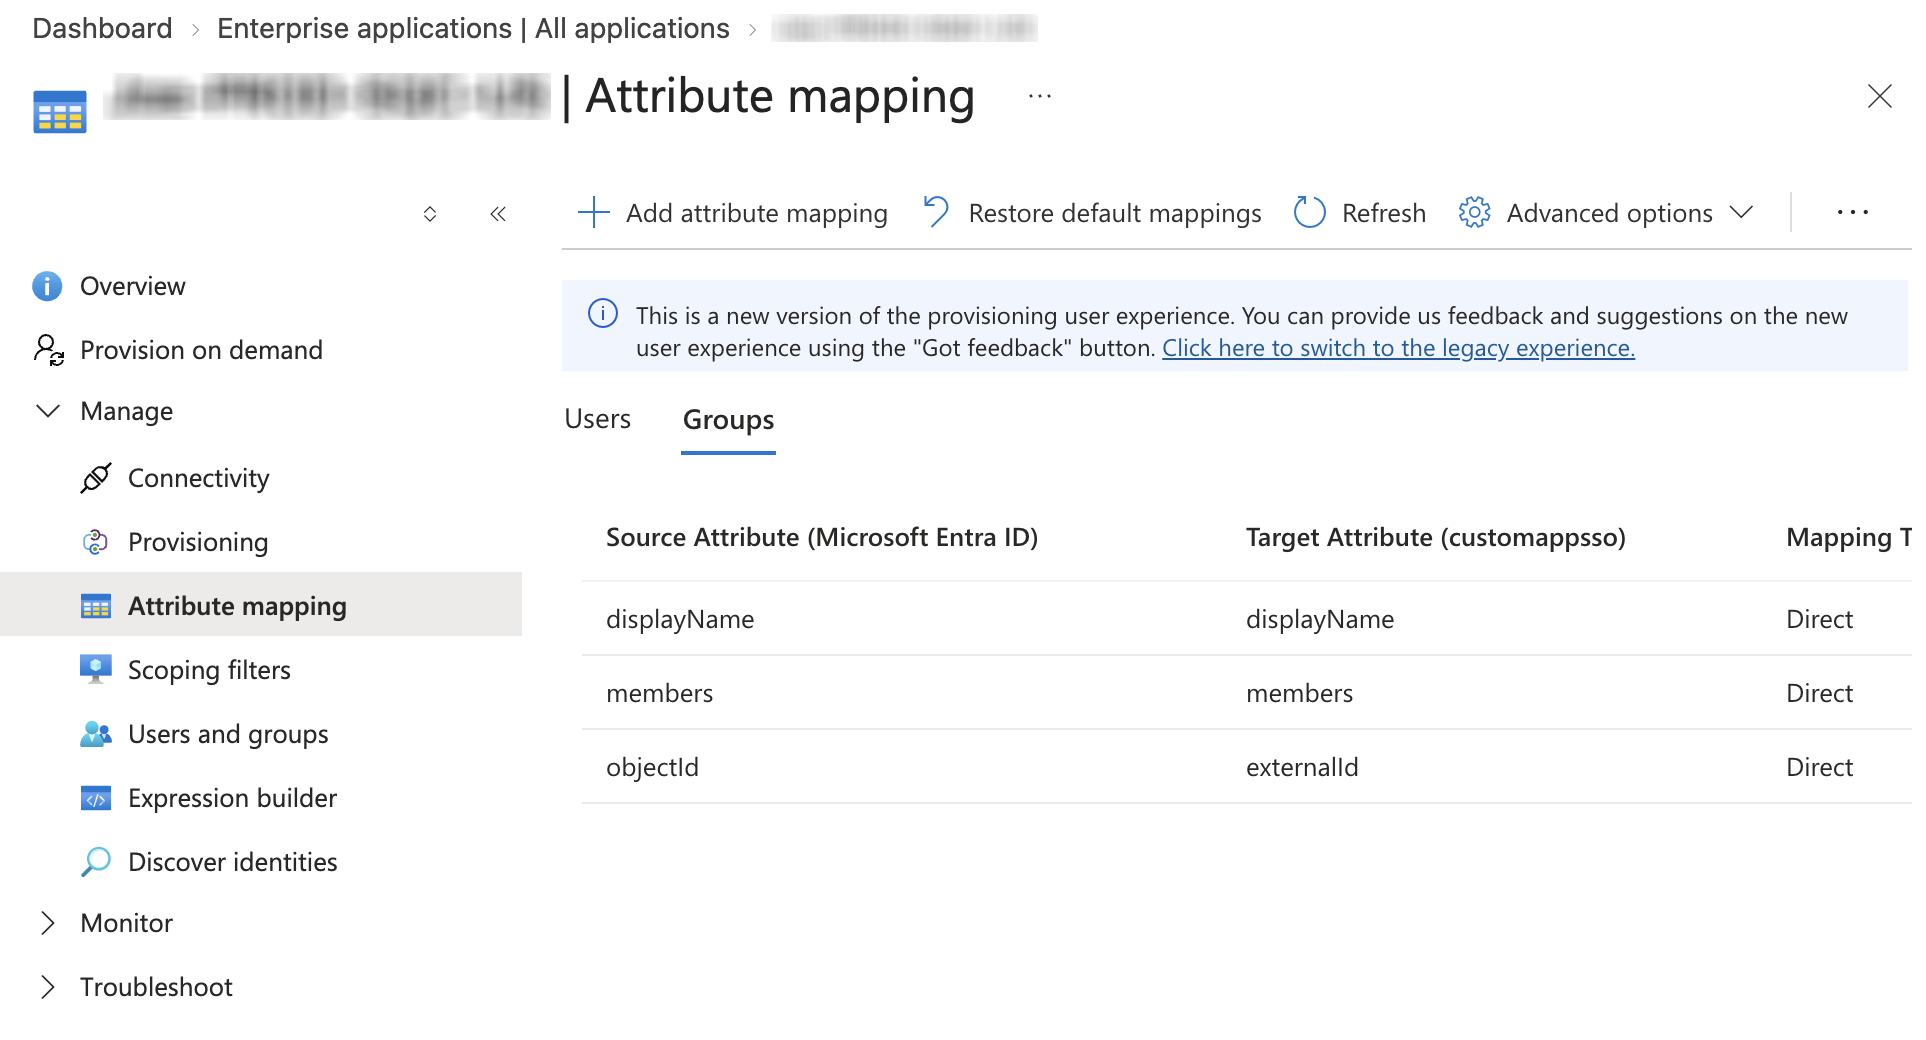Image resolution: width=1926 pixels, height=1040 pixels.
Task: Open the ellipsis menu beside page title
Action: click(x=1040, y=96)
